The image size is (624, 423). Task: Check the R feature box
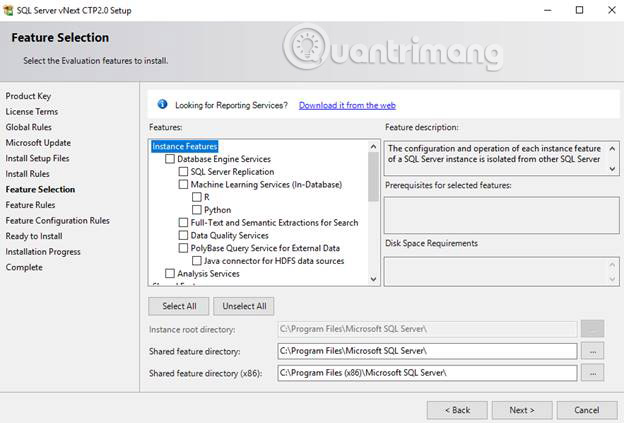click(x=197, y=197)
